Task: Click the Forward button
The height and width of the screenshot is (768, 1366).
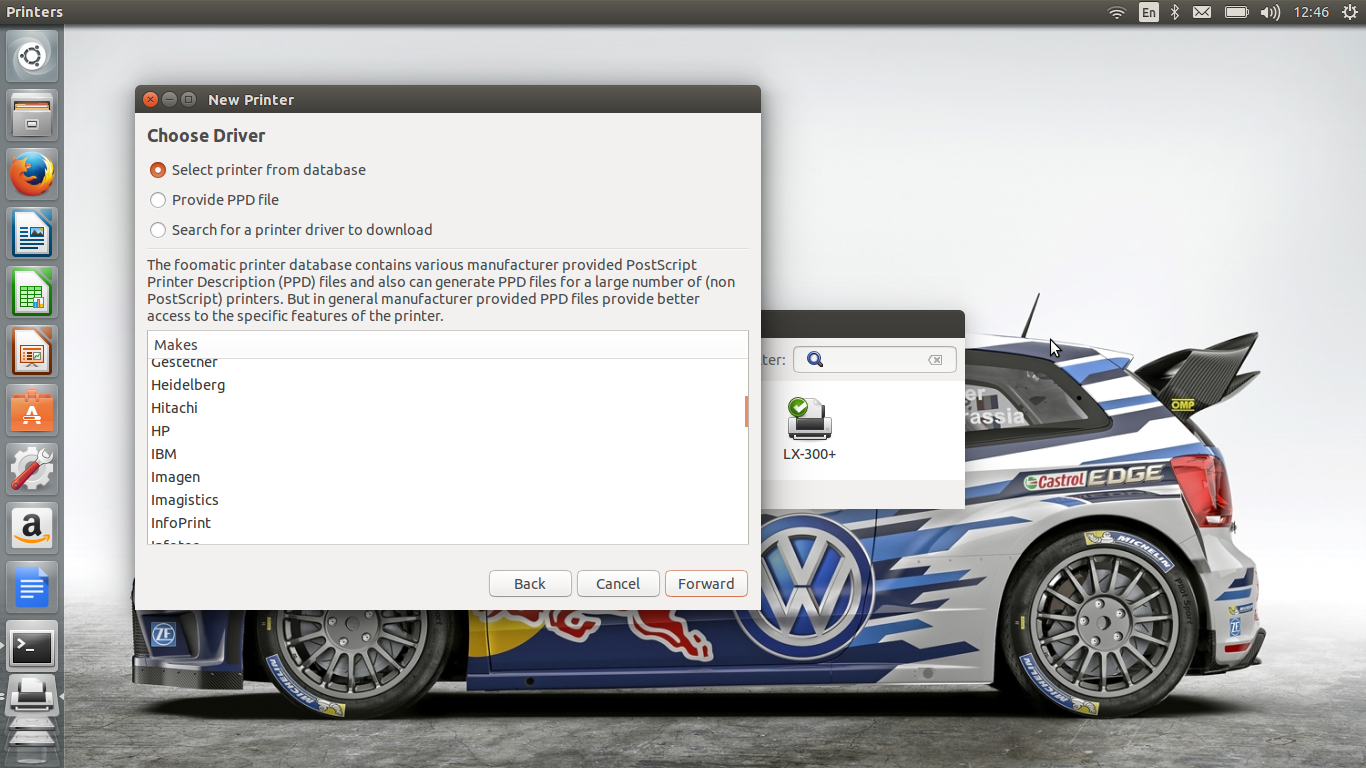Action: (706, 584)
